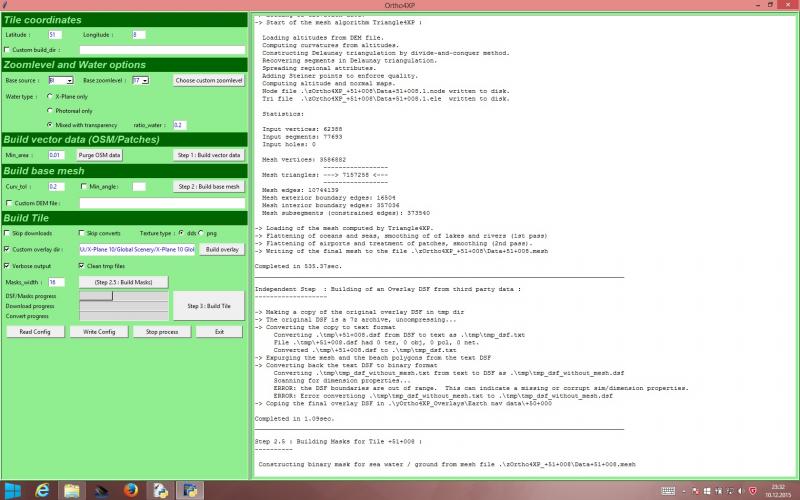Click Step 2.5 : Build Masks button
The image size is (800, 500).
[123, 282]
